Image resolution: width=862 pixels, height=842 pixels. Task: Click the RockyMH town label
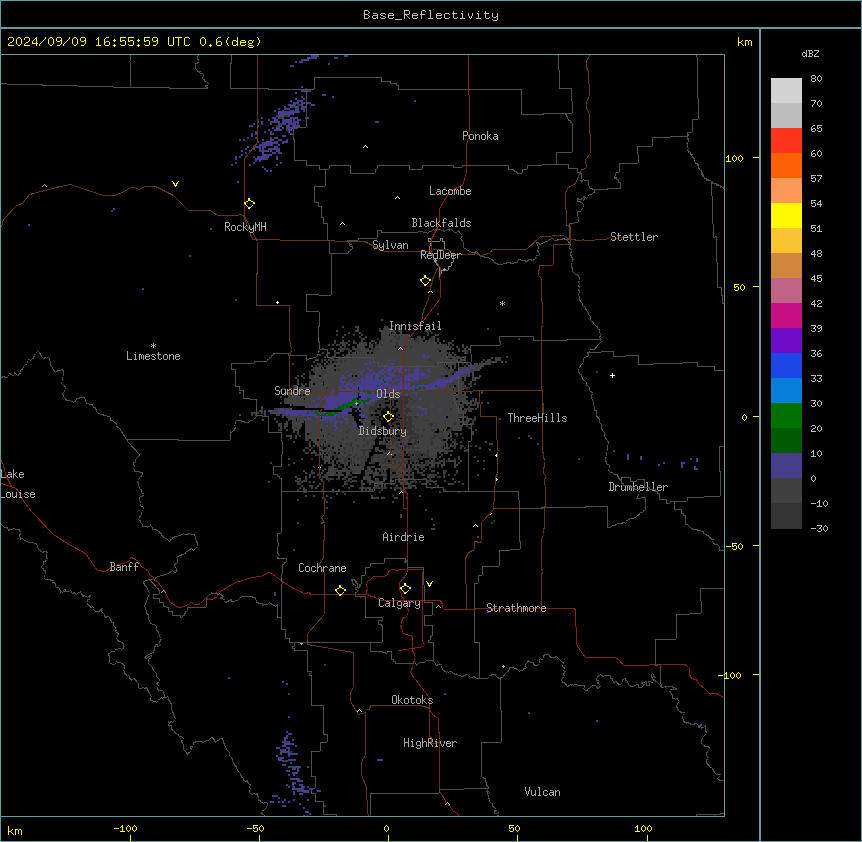[245, 227]
